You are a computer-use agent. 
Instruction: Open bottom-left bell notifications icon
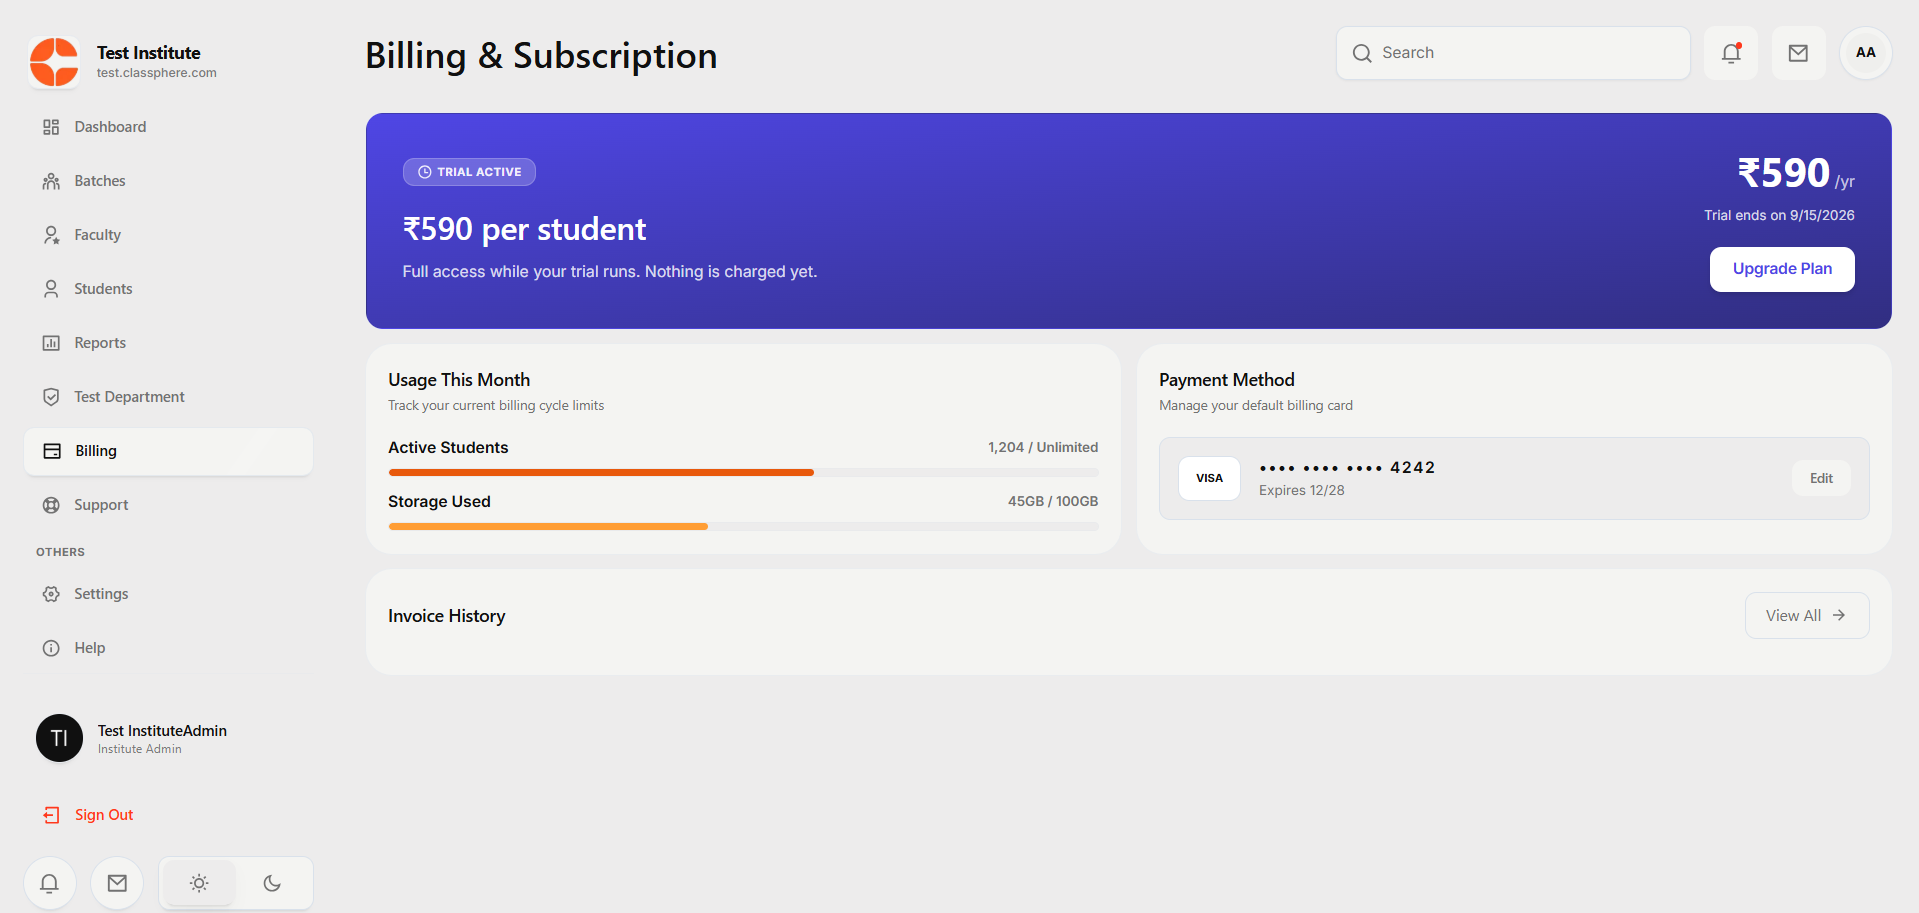pyautogui.click(x=49, y=883)
